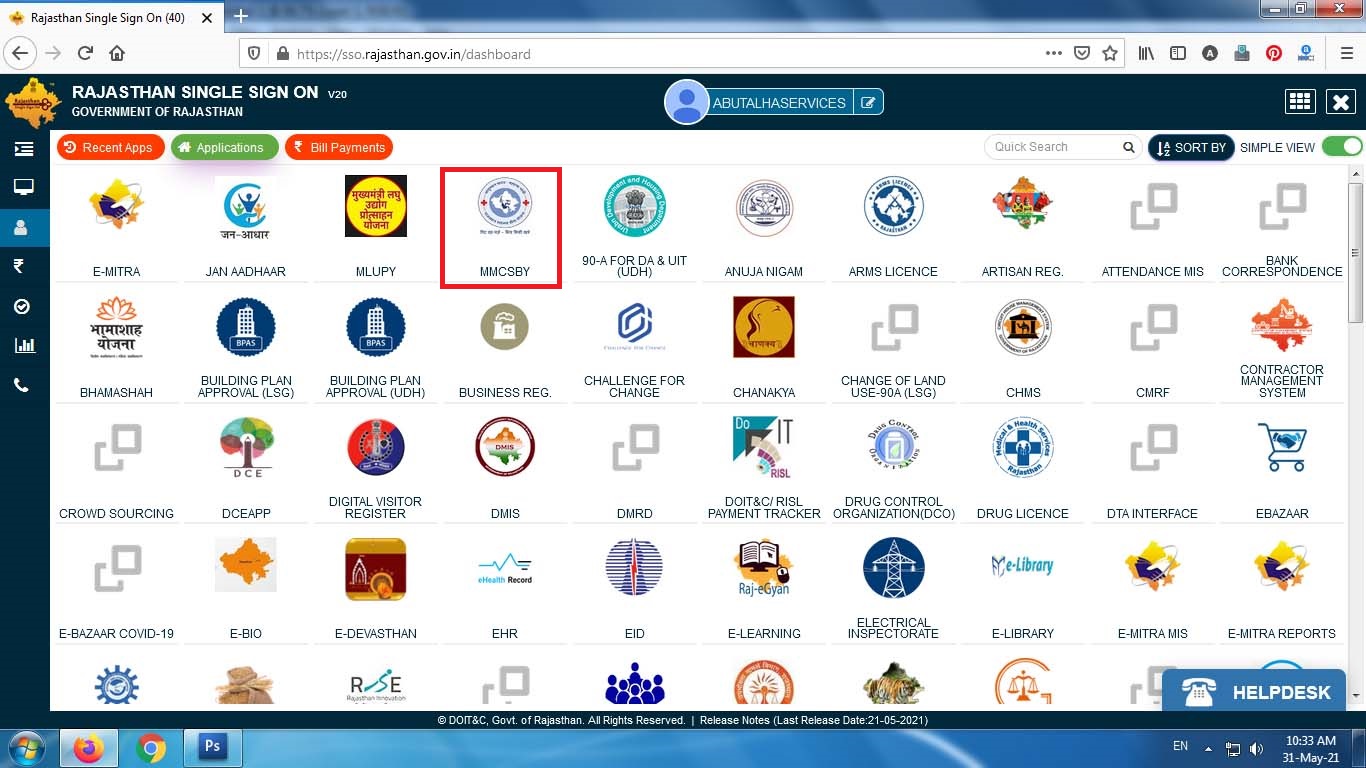Open the apps grid menu icon
The image size is (1366, 768).
click(x=1300, y=102)
